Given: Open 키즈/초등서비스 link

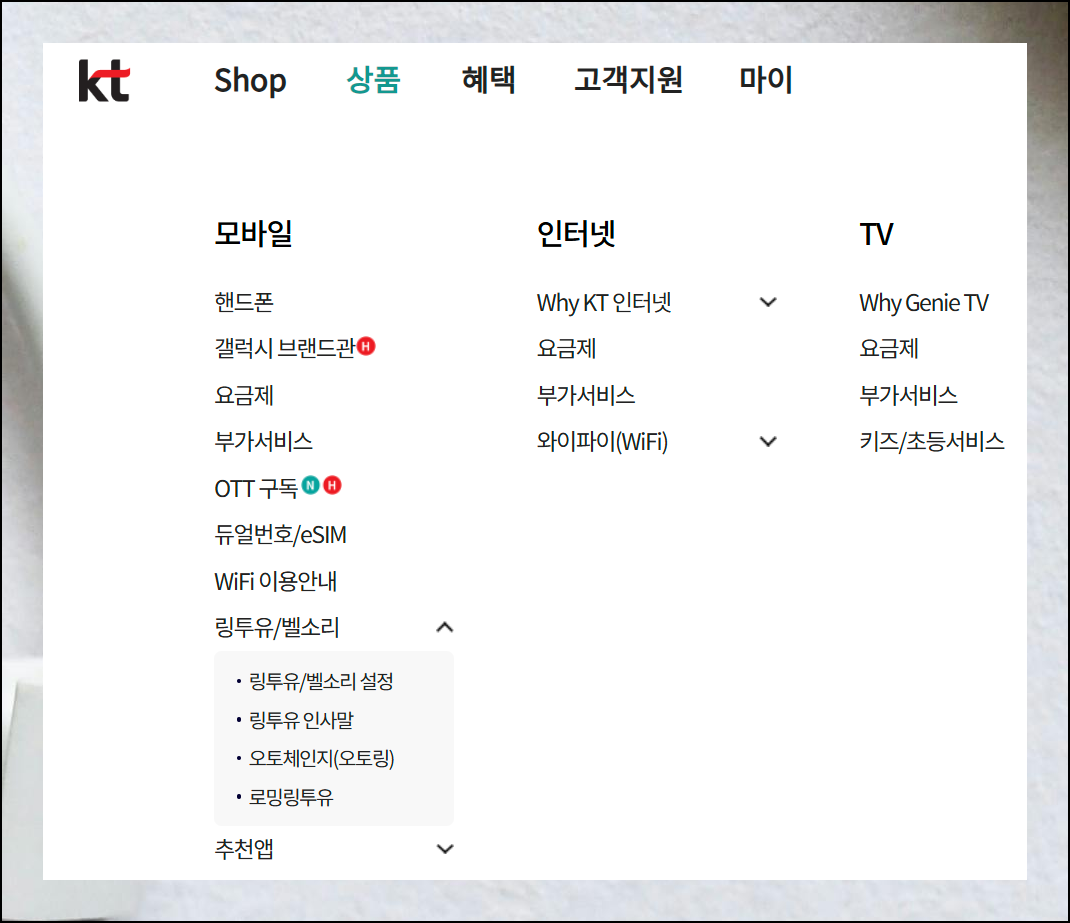Looking at the screenshot, I should [x=931, y=441].
